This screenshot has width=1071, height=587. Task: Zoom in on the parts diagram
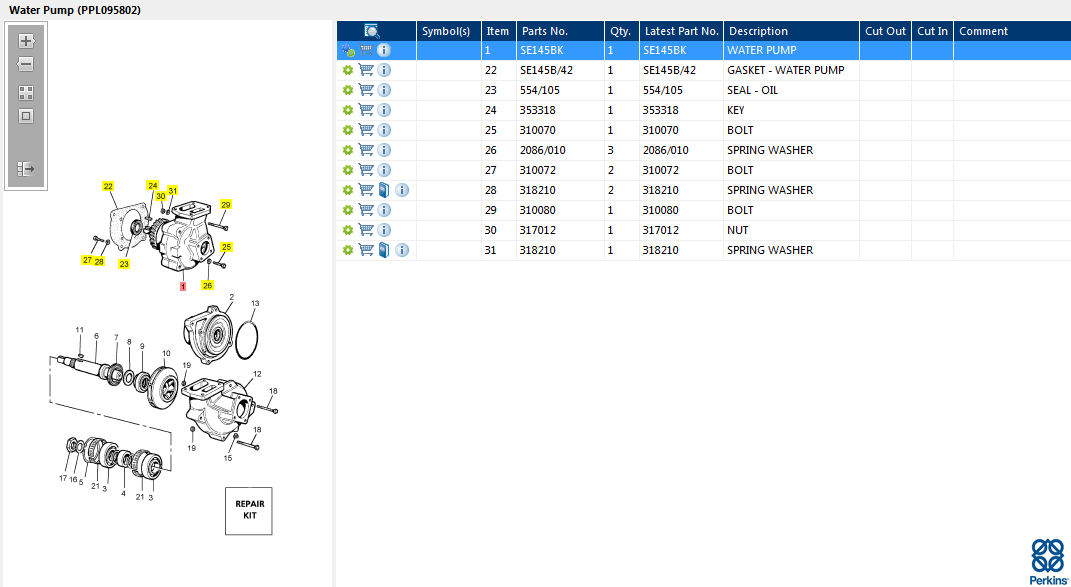(26, 41)
